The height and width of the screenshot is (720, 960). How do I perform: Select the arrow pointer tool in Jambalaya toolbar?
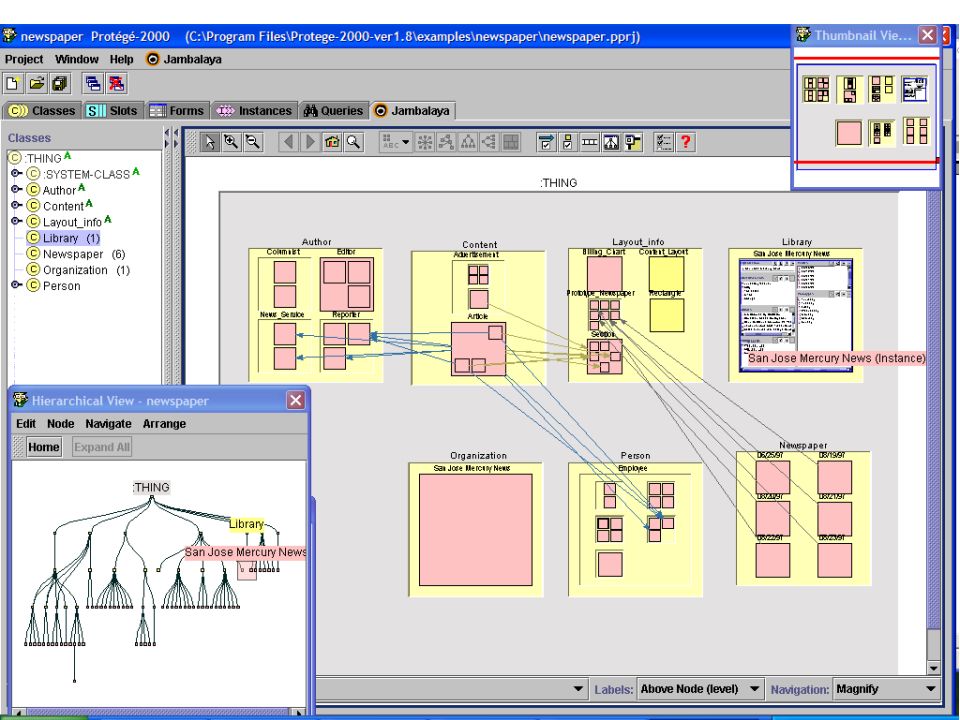point(209,143)
